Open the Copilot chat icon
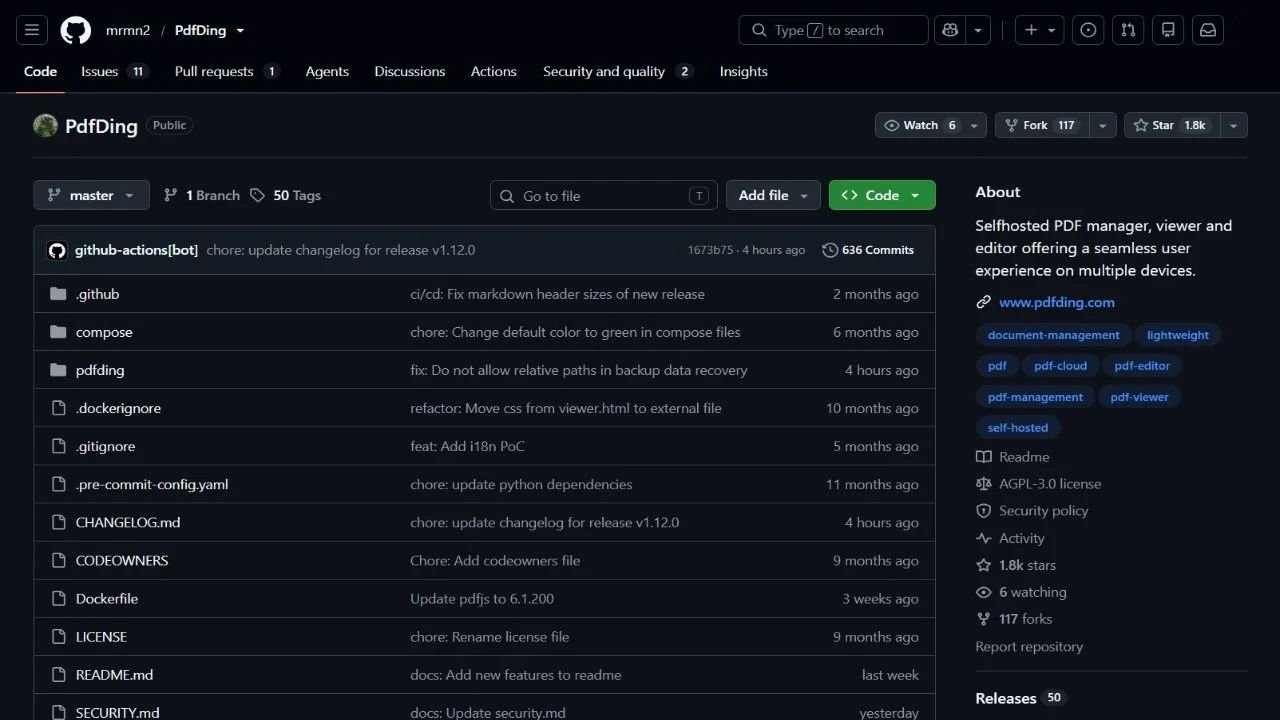Screen dimensions: 1280x720 click(950, 30)
